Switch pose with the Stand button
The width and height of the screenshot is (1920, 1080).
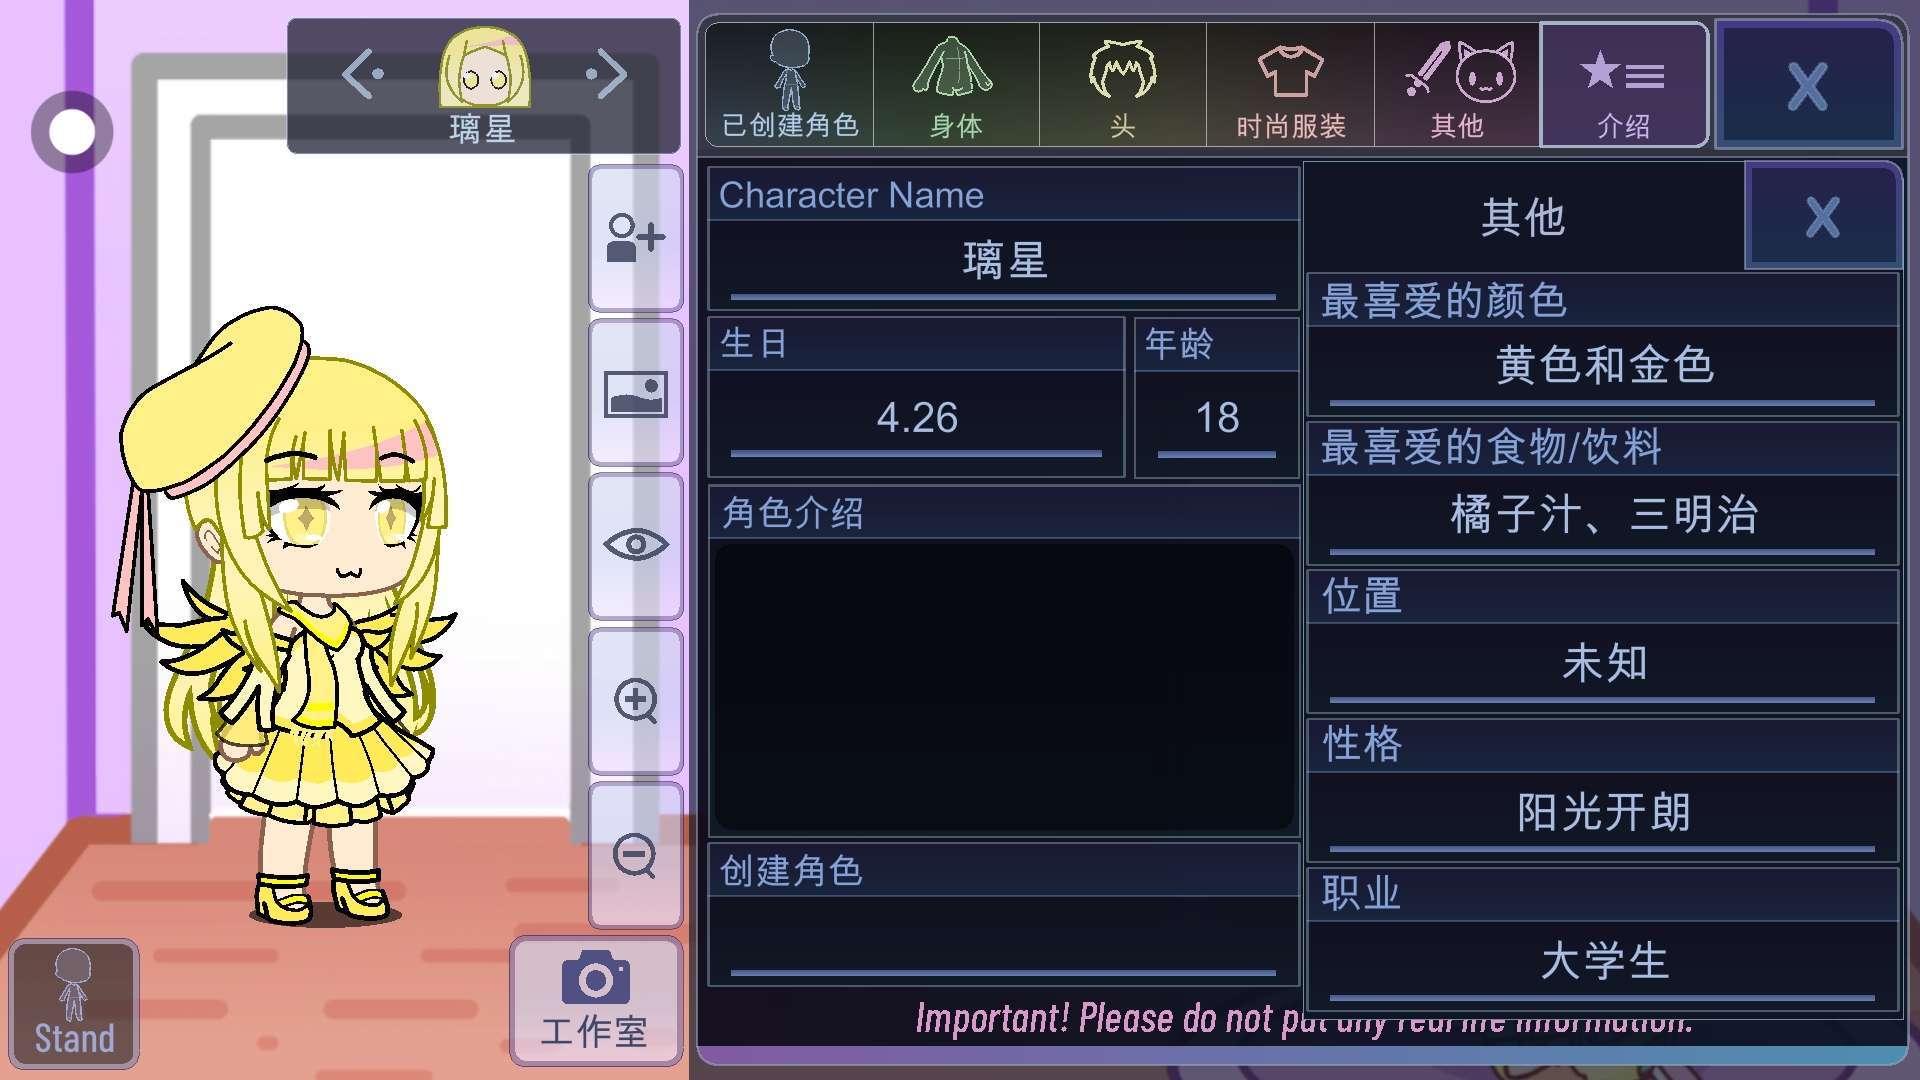pyautogui.click(x=74, y=1004)
